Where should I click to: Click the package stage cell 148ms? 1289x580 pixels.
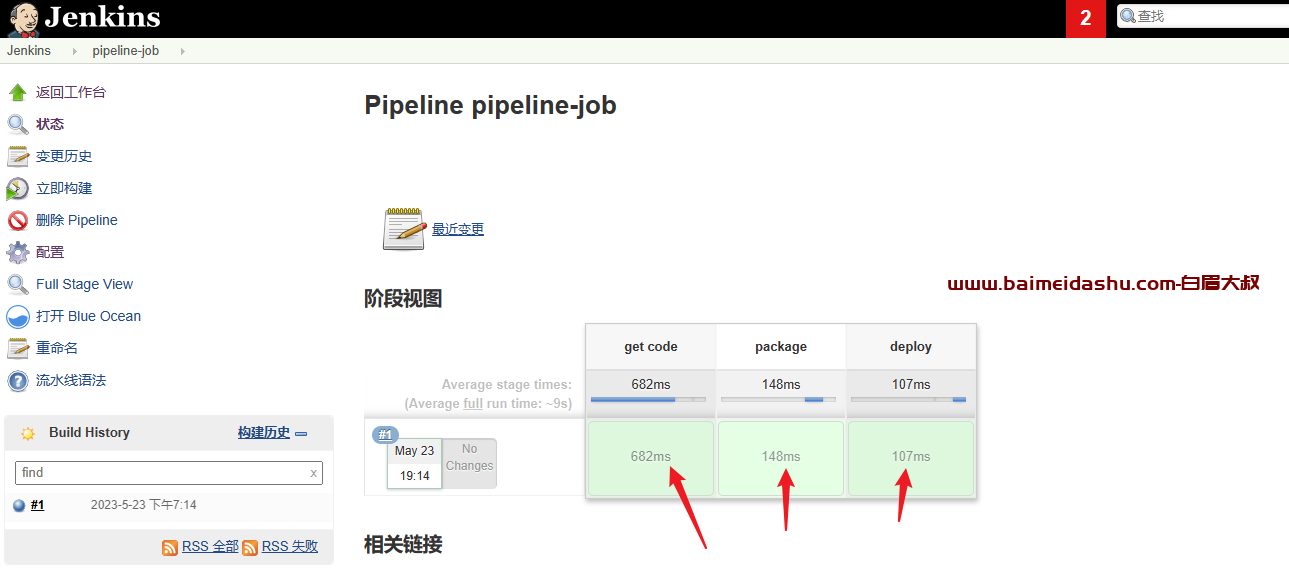click(x=781, y=458)
